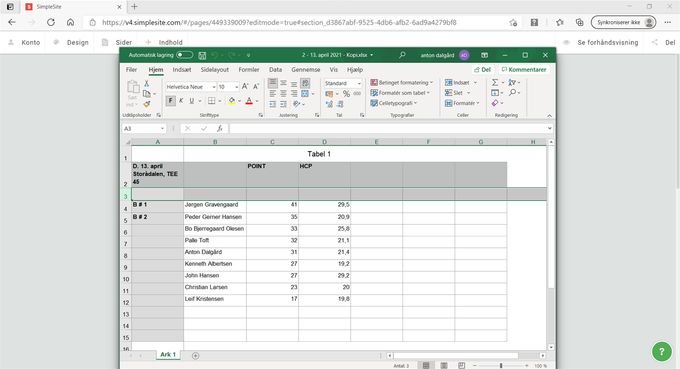Select the Ark 1 sheet tab
This screenshot has height=369, width=680.
point(168,355)
